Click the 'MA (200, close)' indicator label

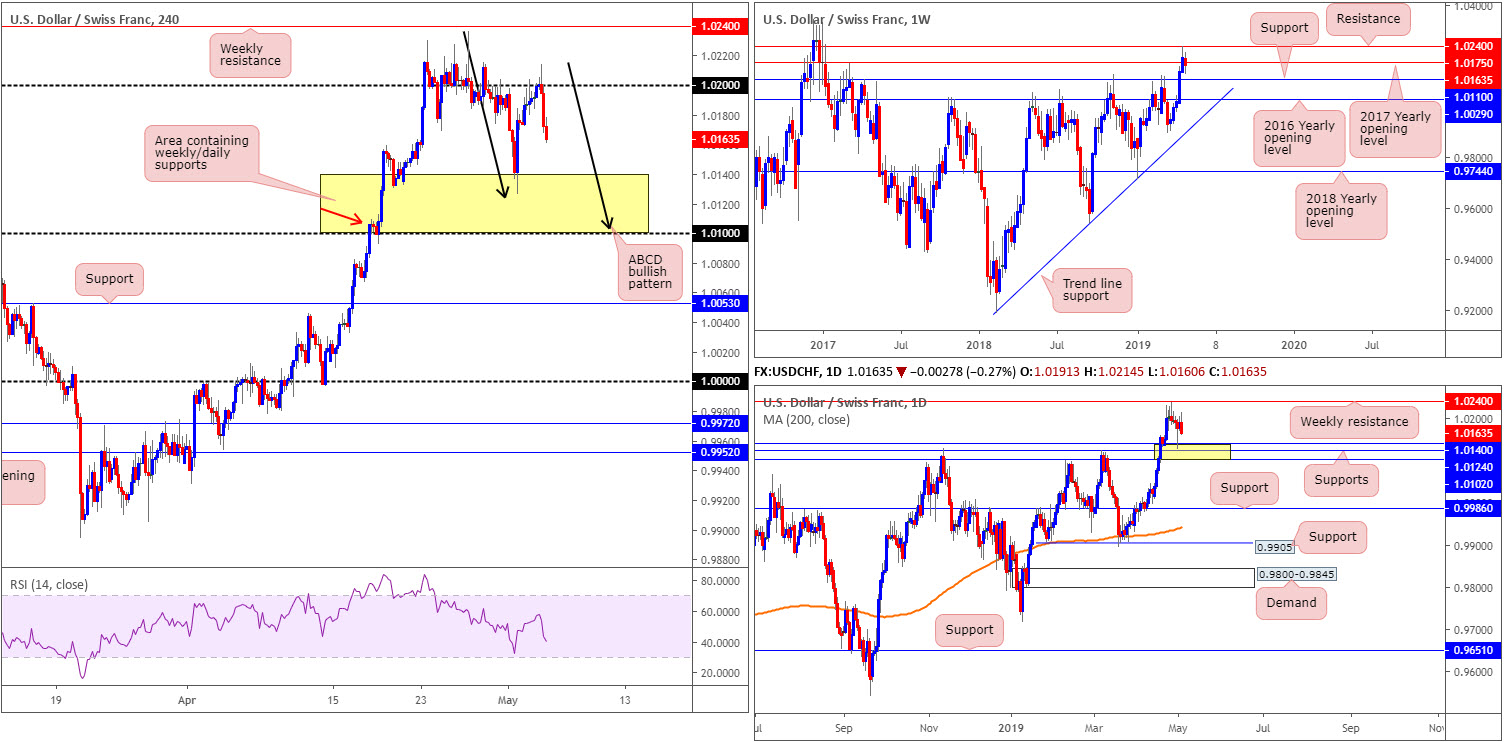(x=806, y=419)
